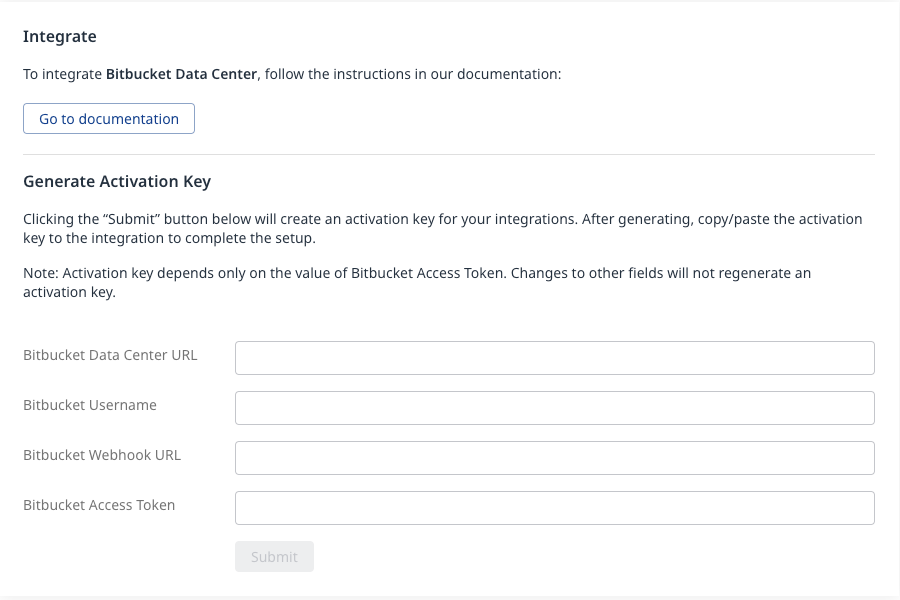Image resolution: width=900 pixels, height=600 pixels.
Task: Select the Bitbucket Webhook URL text box
Action: click(554, 458)
